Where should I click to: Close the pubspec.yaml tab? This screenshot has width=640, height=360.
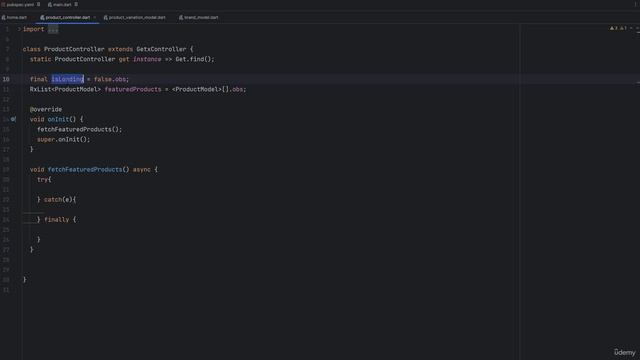38,4
